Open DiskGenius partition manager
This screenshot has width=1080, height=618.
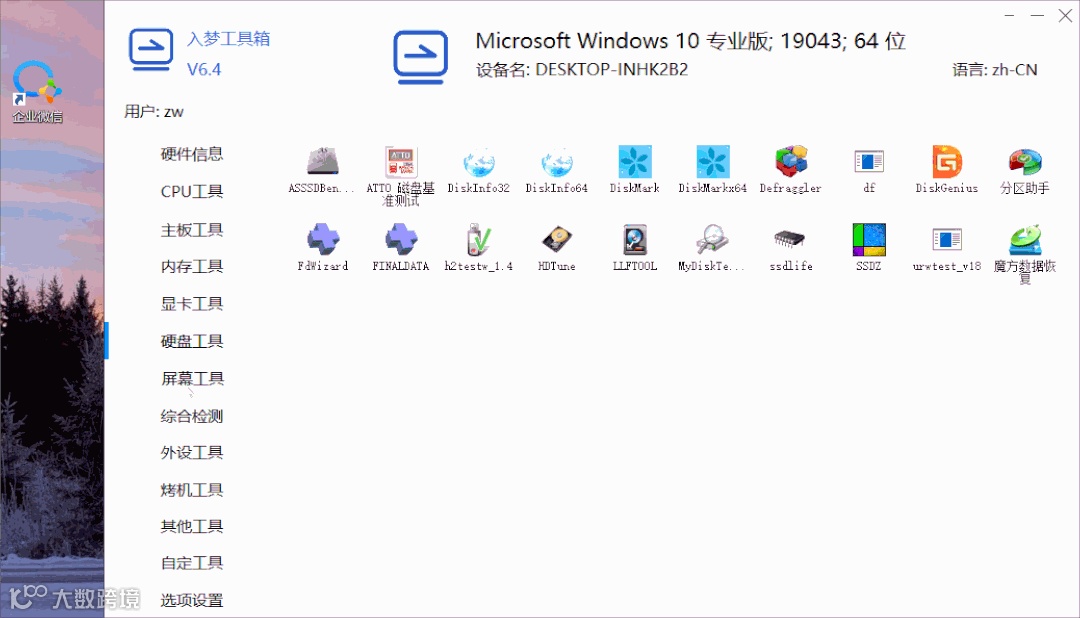coord(946,169)
